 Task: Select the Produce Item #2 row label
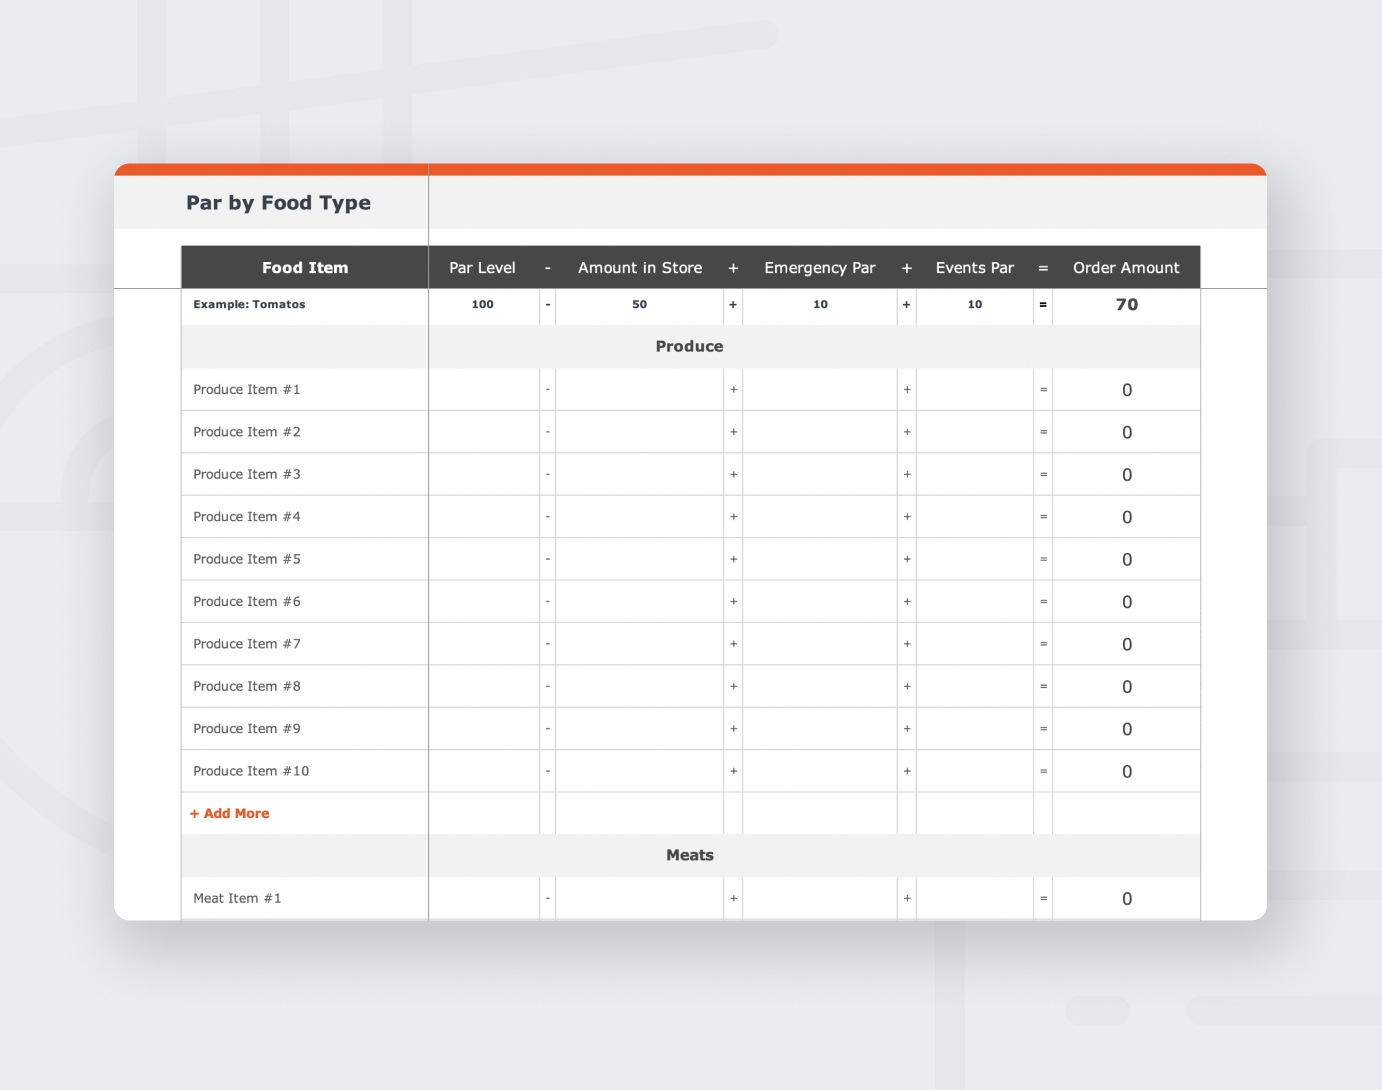tap(245, 431)
